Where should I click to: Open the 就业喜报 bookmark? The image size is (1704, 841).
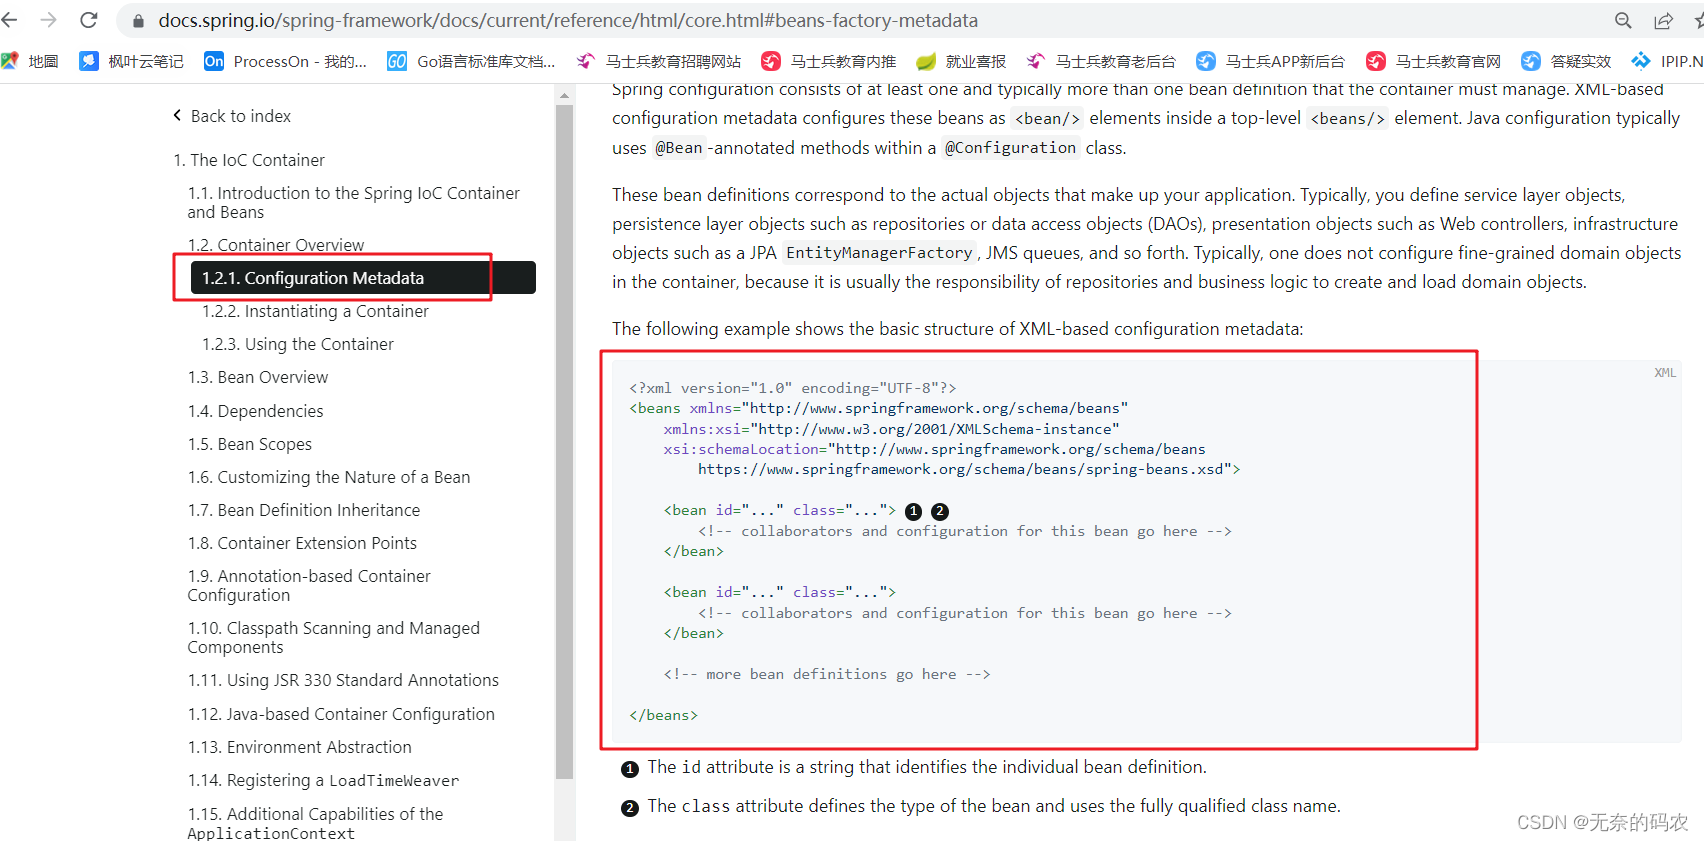click(x=961, y=61)
